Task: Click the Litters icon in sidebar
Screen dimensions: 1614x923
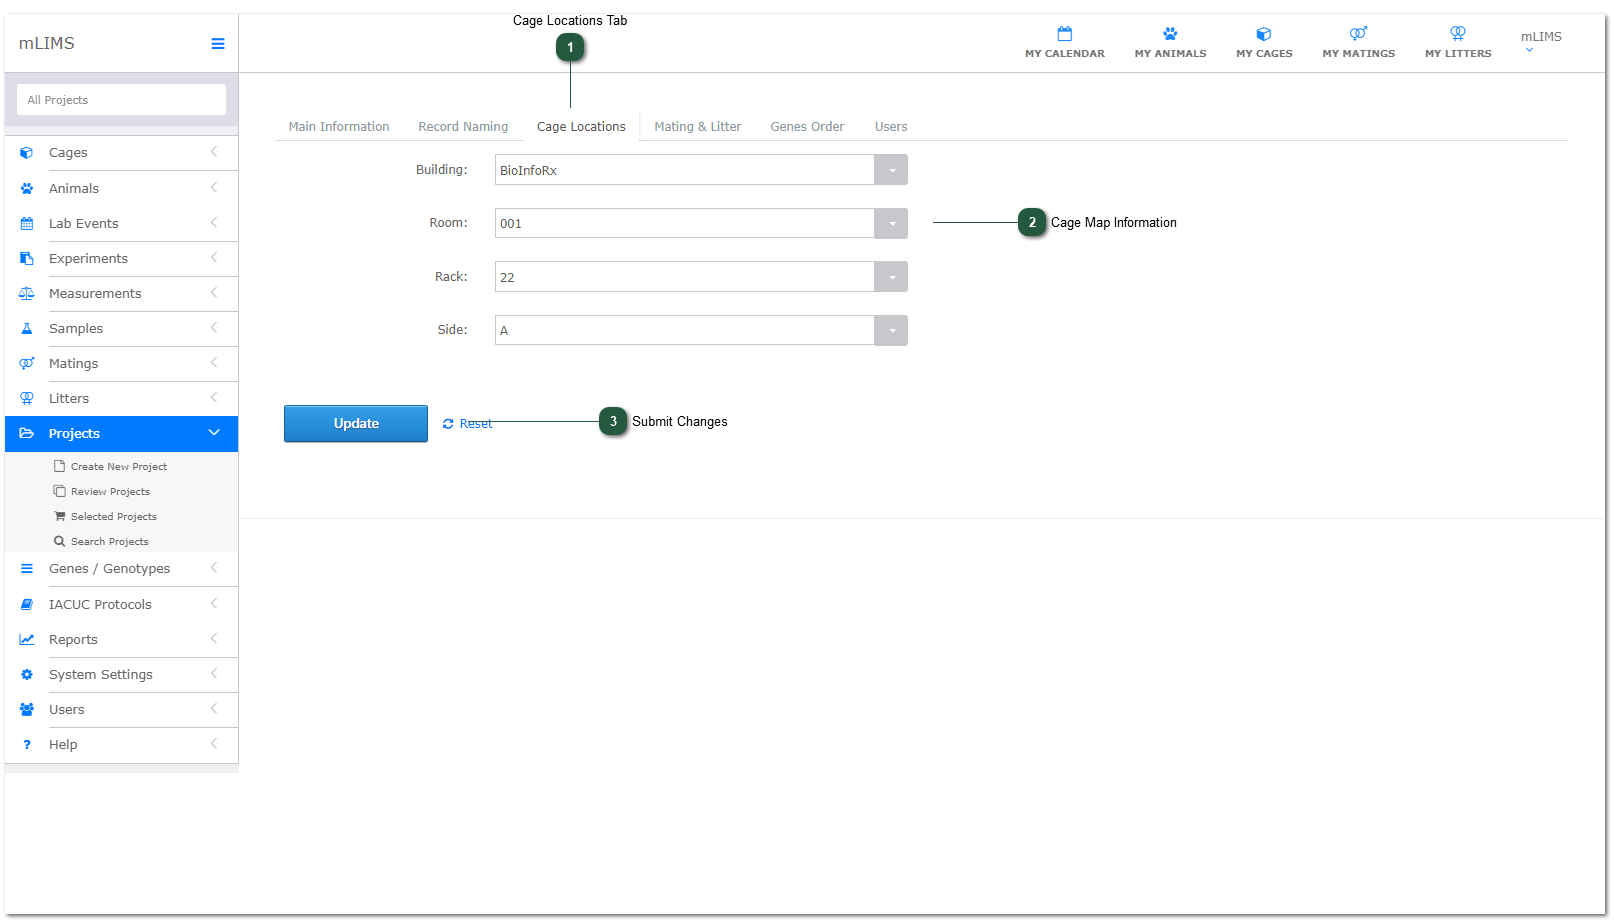Action: 27,398
